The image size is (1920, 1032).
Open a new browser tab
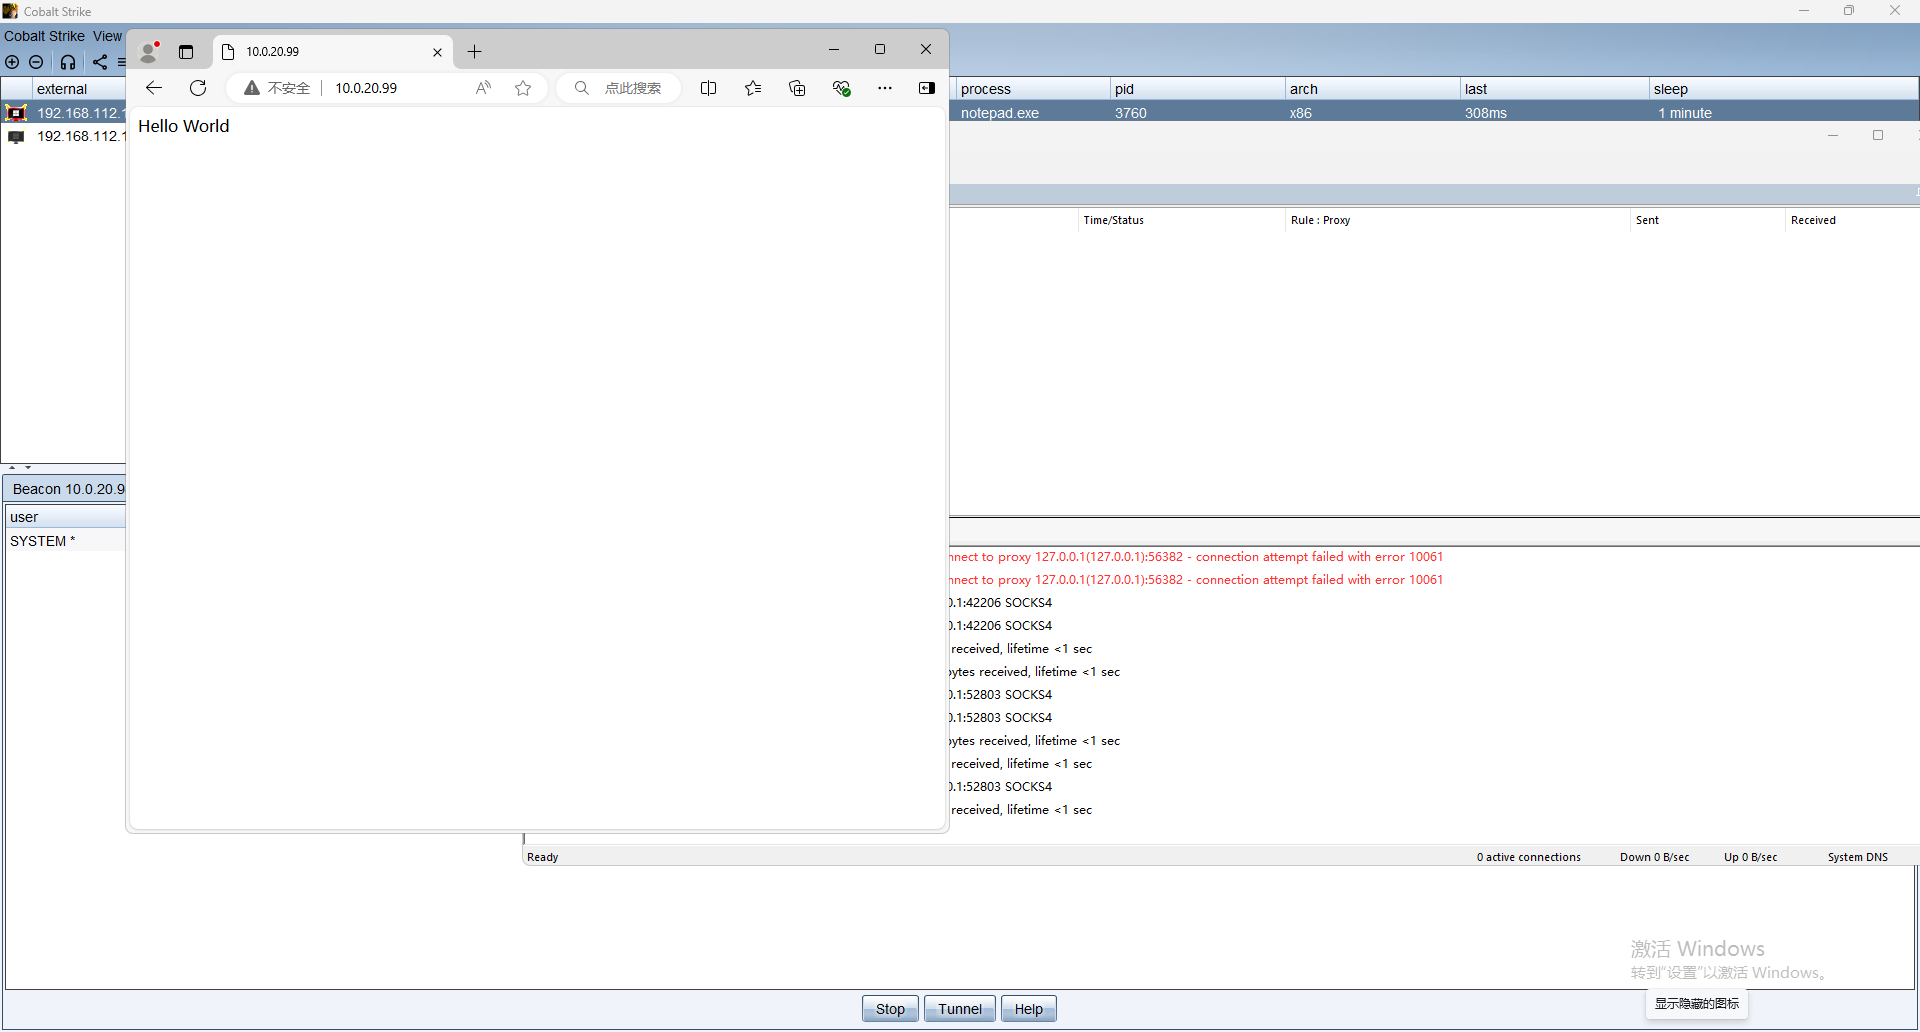[475, 52]
